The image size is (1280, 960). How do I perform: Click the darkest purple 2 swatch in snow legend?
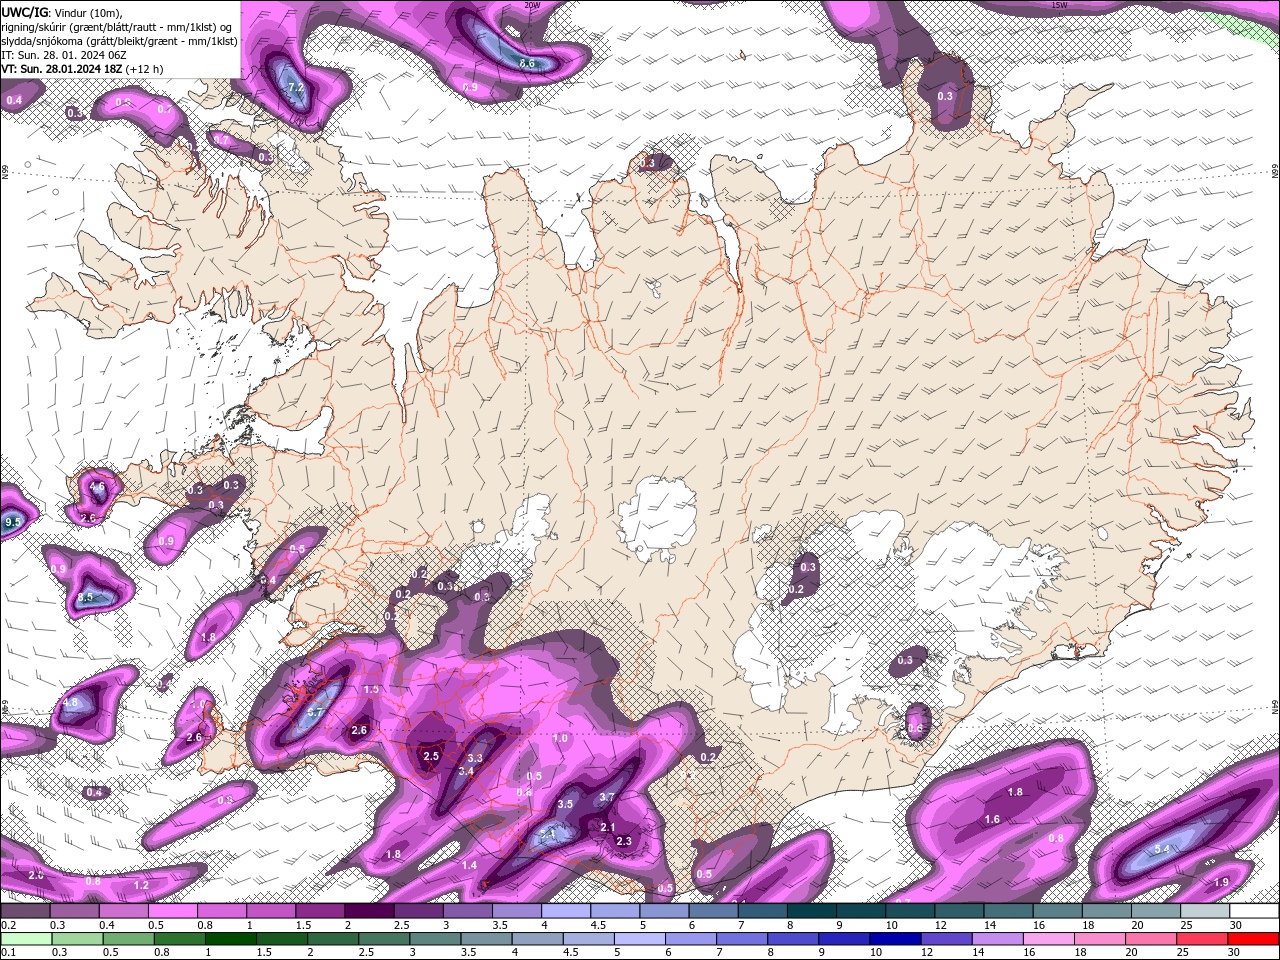pyautogui.click(x=369, y=910)
